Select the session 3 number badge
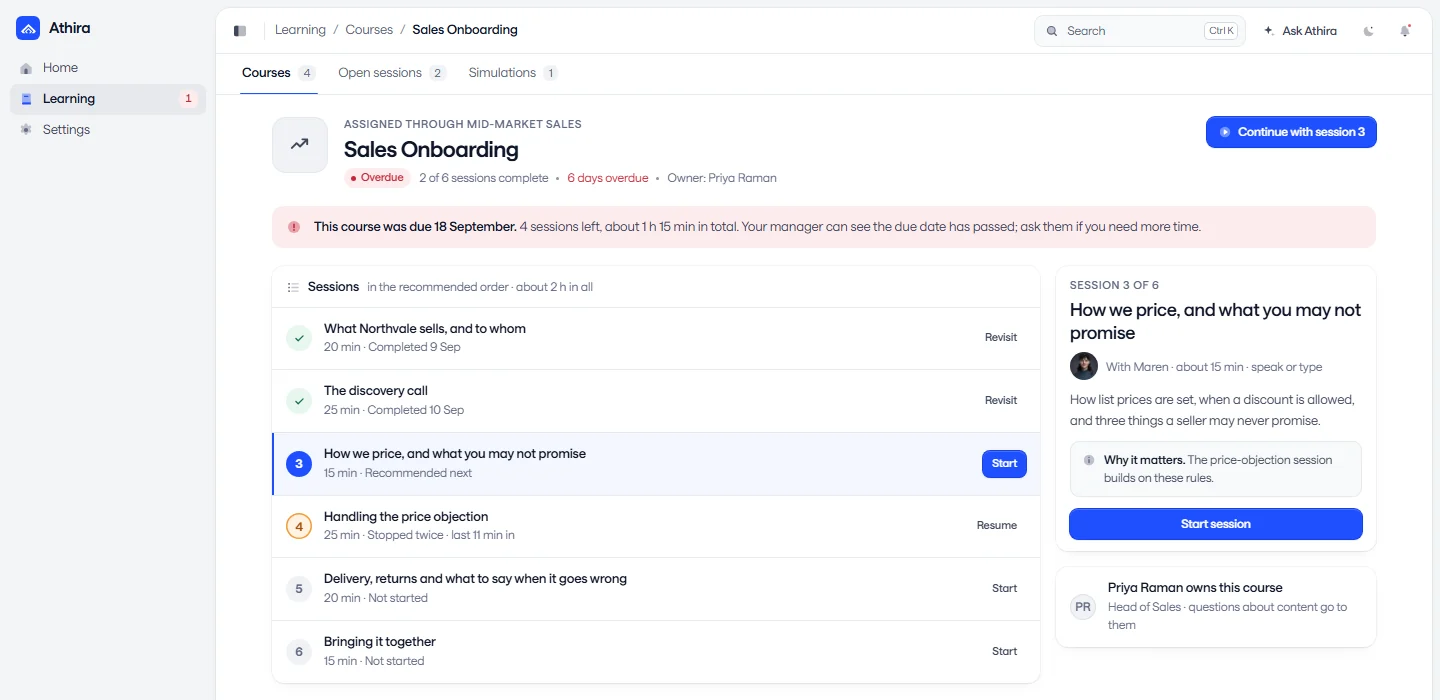Screen dimensions: 1440x700 pyautogui.click(x=299, y=464)
